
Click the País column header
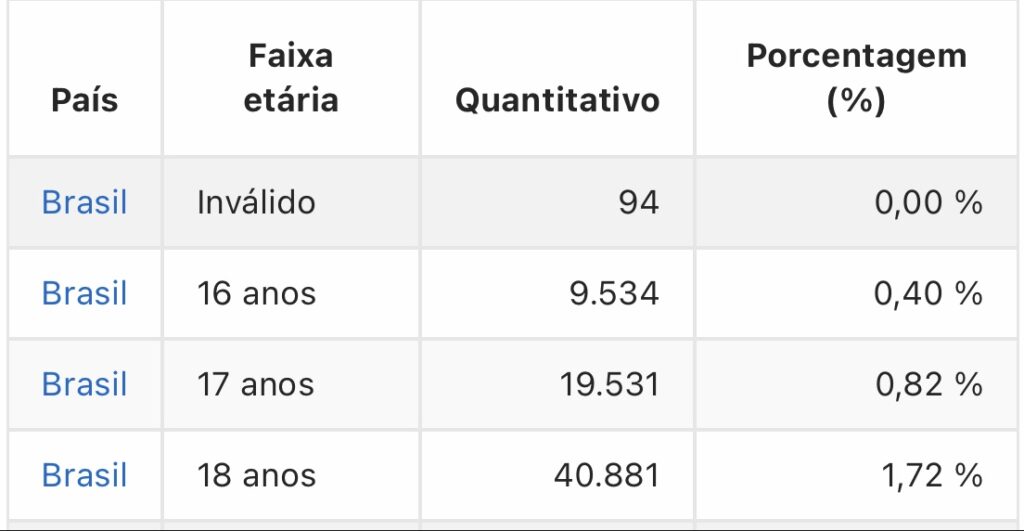pos(85,100)
